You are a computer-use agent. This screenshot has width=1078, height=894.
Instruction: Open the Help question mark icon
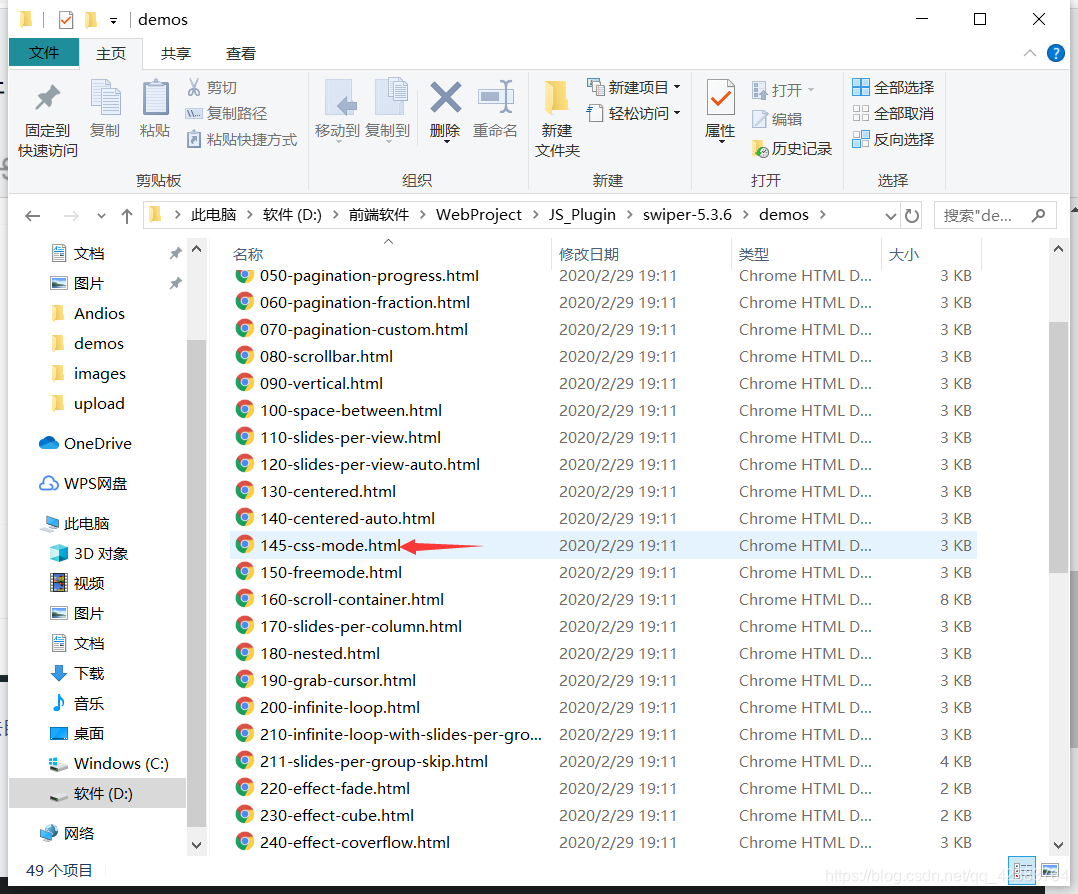[x=1055, y=53]
